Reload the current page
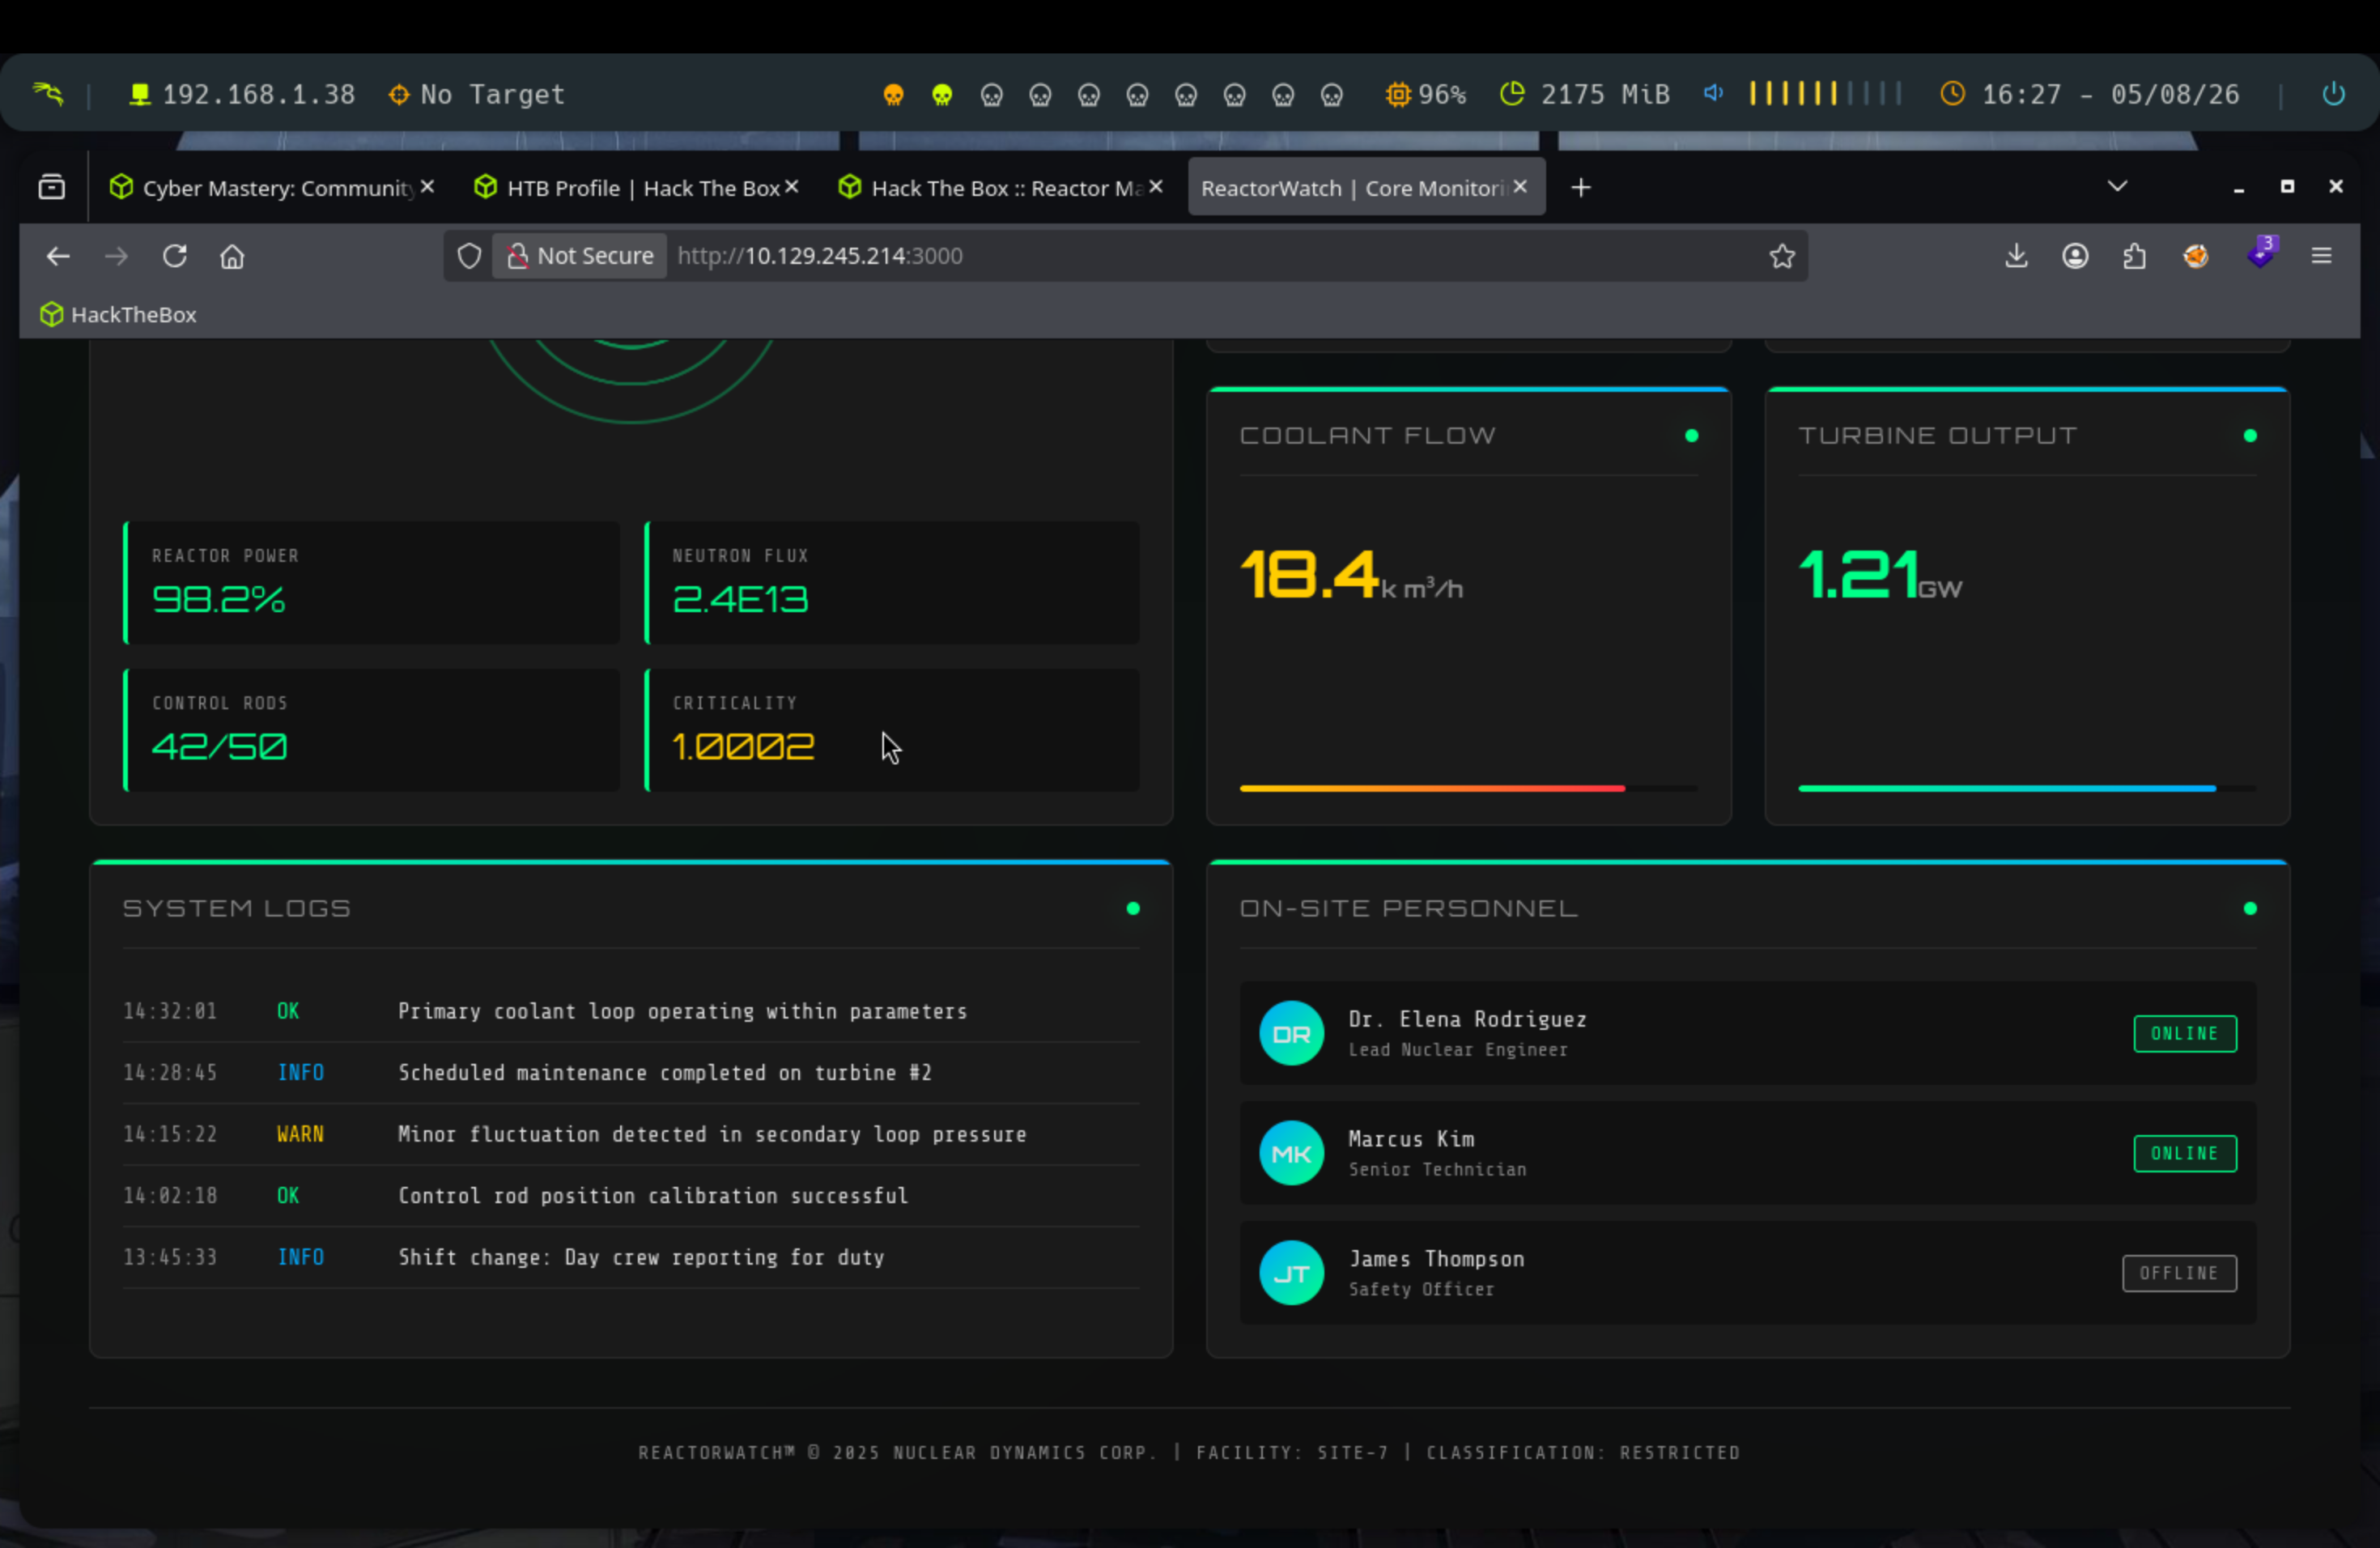2380x1548 pixels. click(175, 256)
